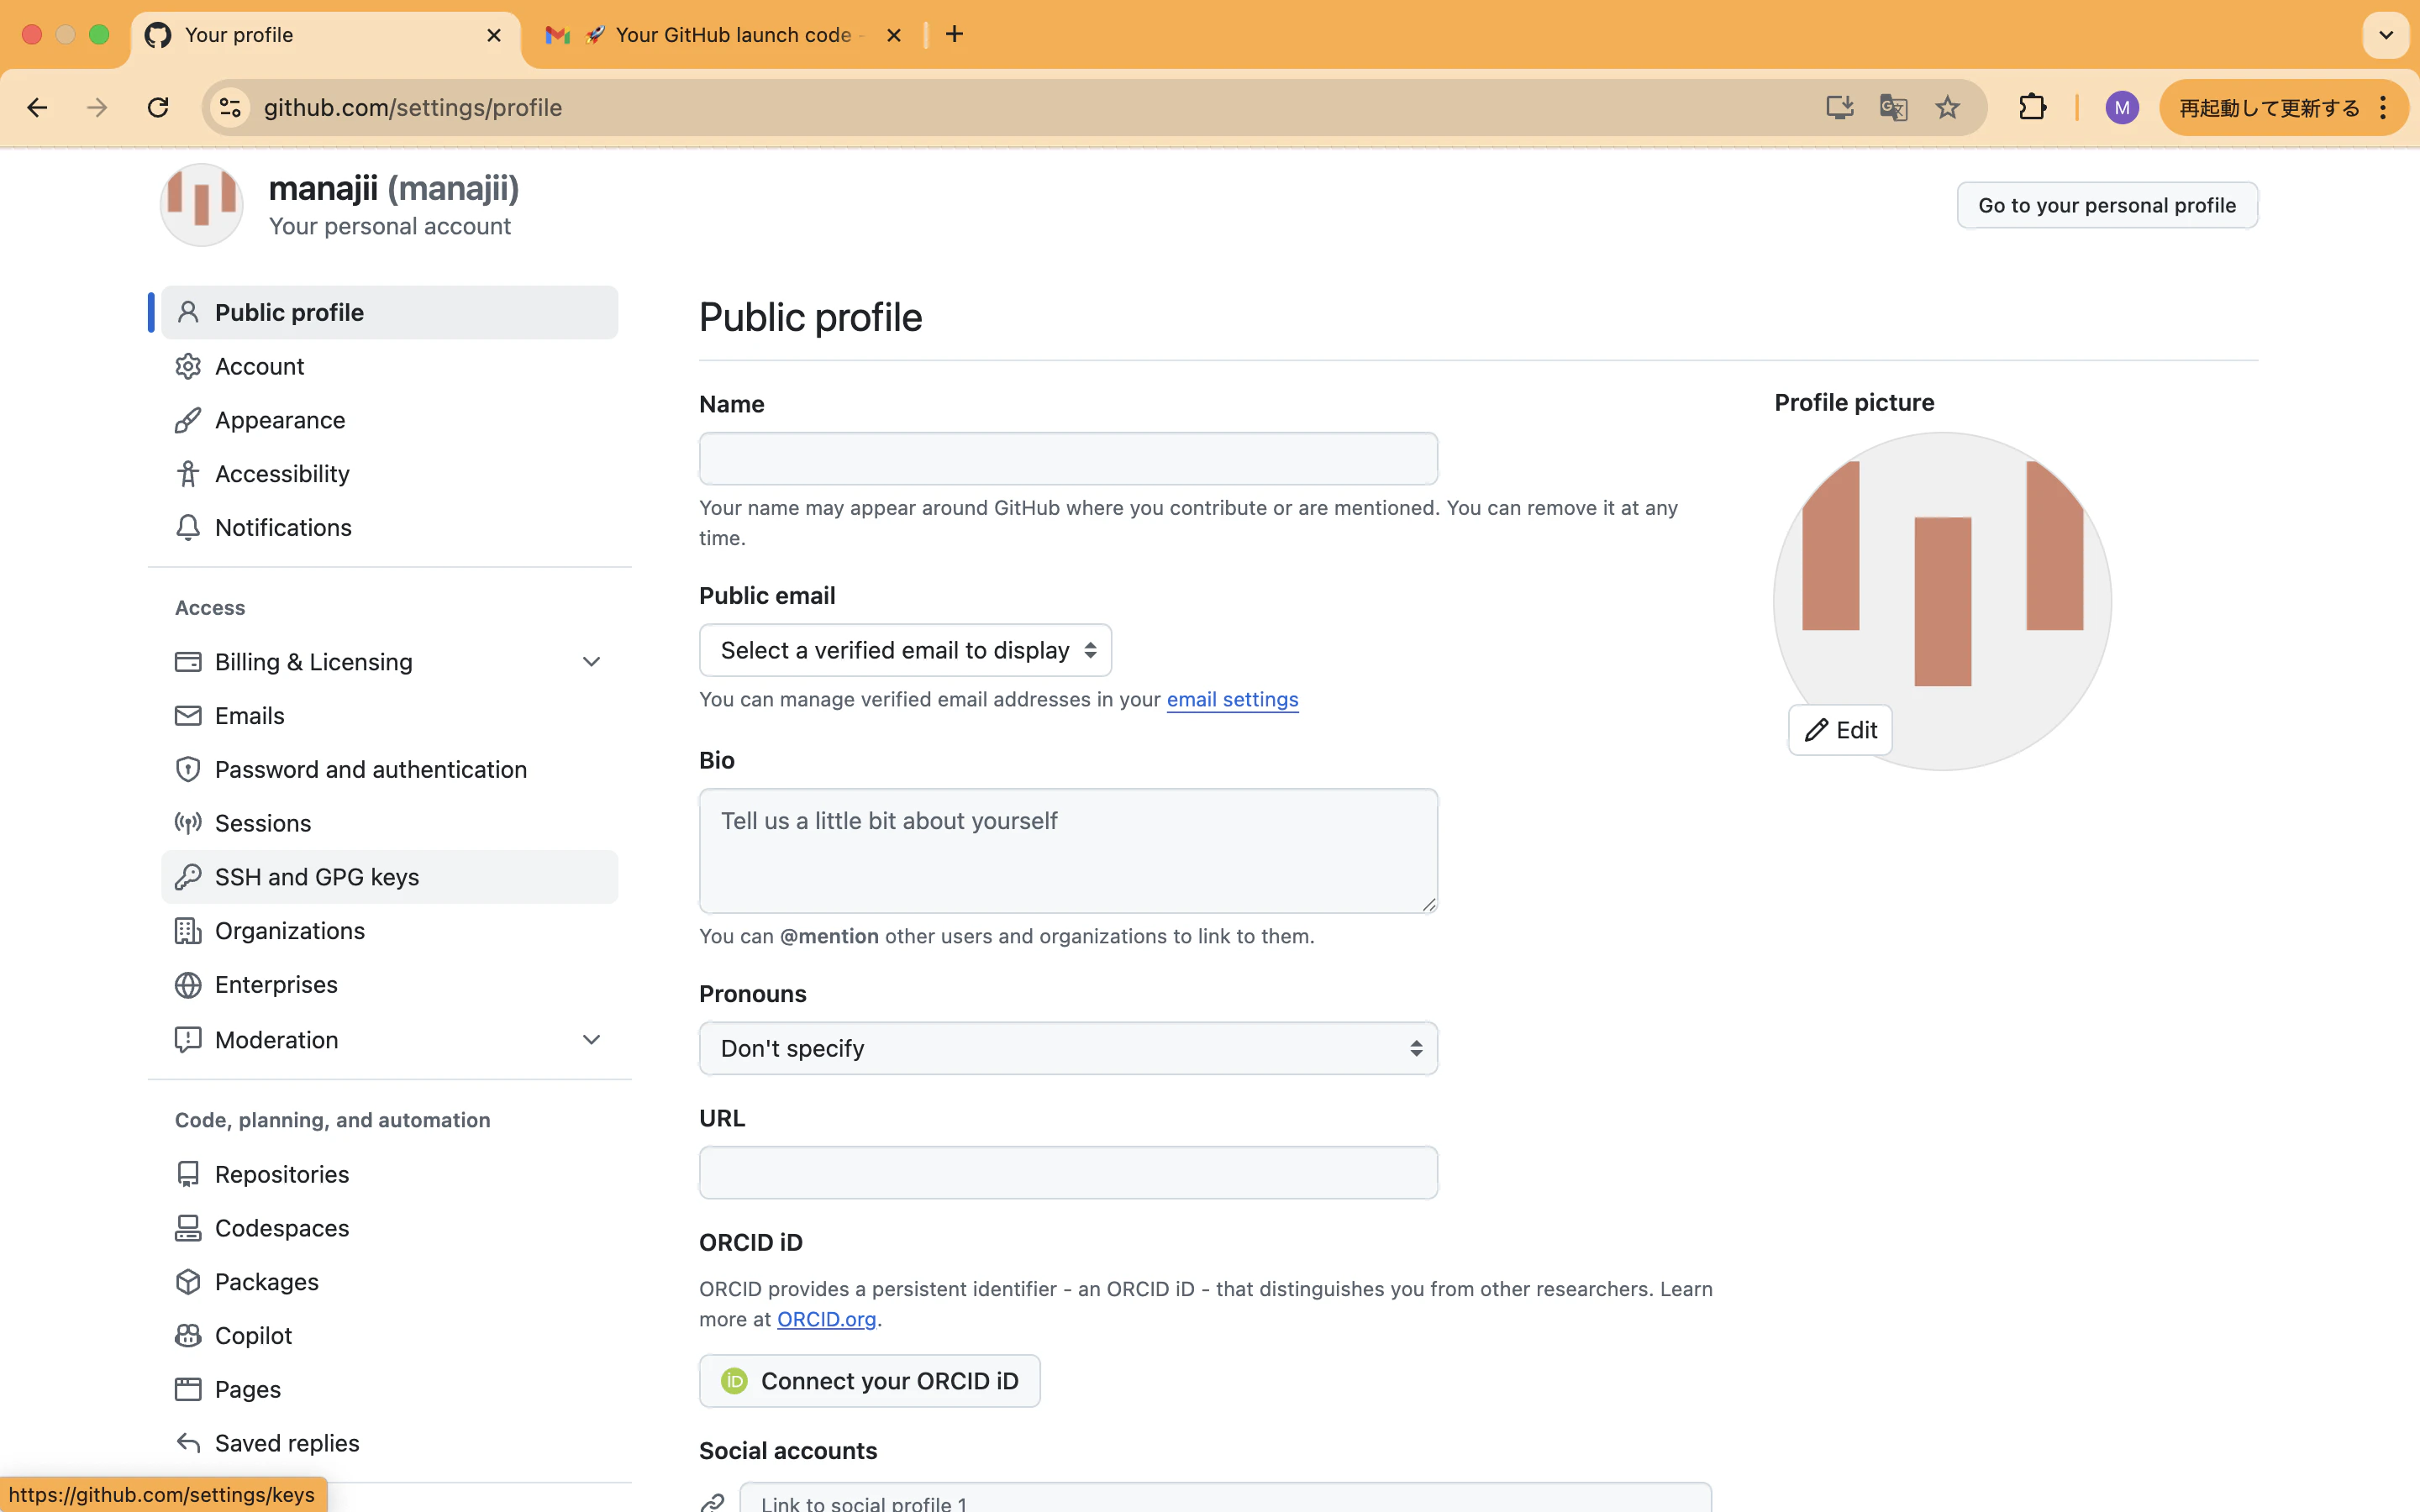The height and width of the screenshot is (1512, 2420).
Task: Open Password and authentication settings
Action: point(390,770)
